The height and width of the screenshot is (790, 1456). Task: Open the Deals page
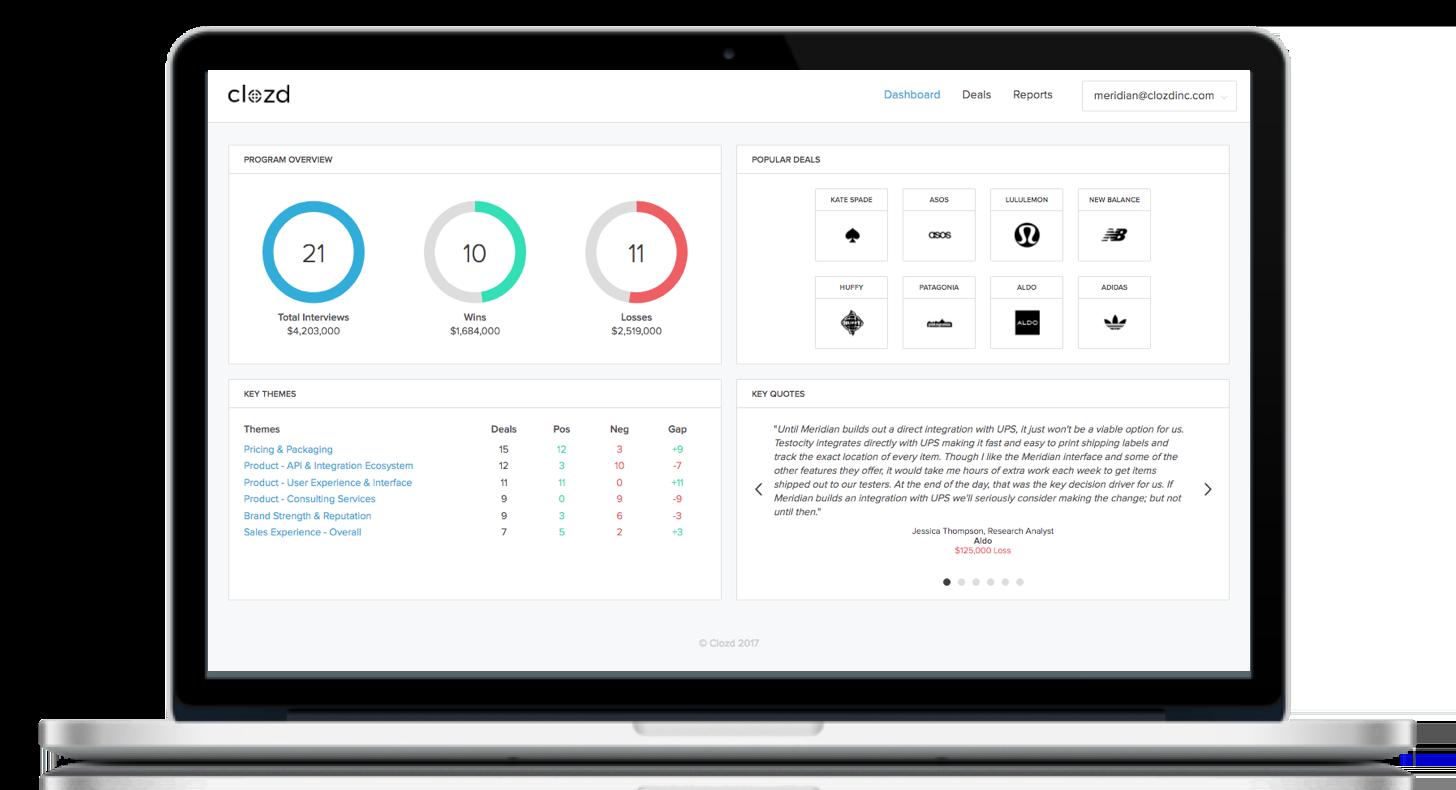976,95
